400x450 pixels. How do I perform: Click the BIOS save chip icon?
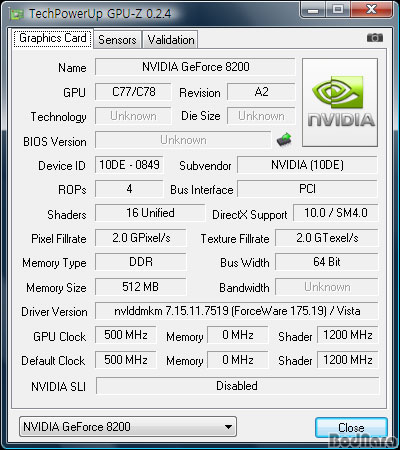click(284, 139)
